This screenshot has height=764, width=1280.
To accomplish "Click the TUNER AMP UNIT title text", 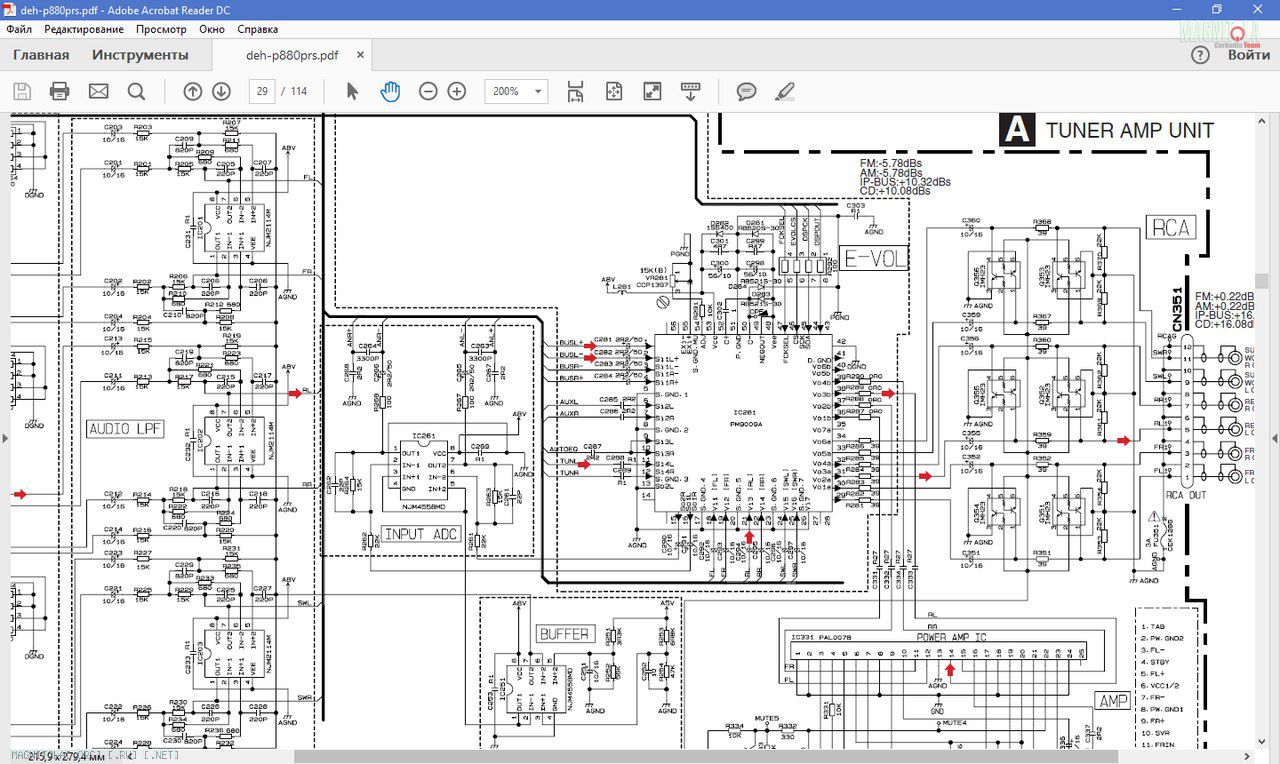I will click(x=1130, y=130).
